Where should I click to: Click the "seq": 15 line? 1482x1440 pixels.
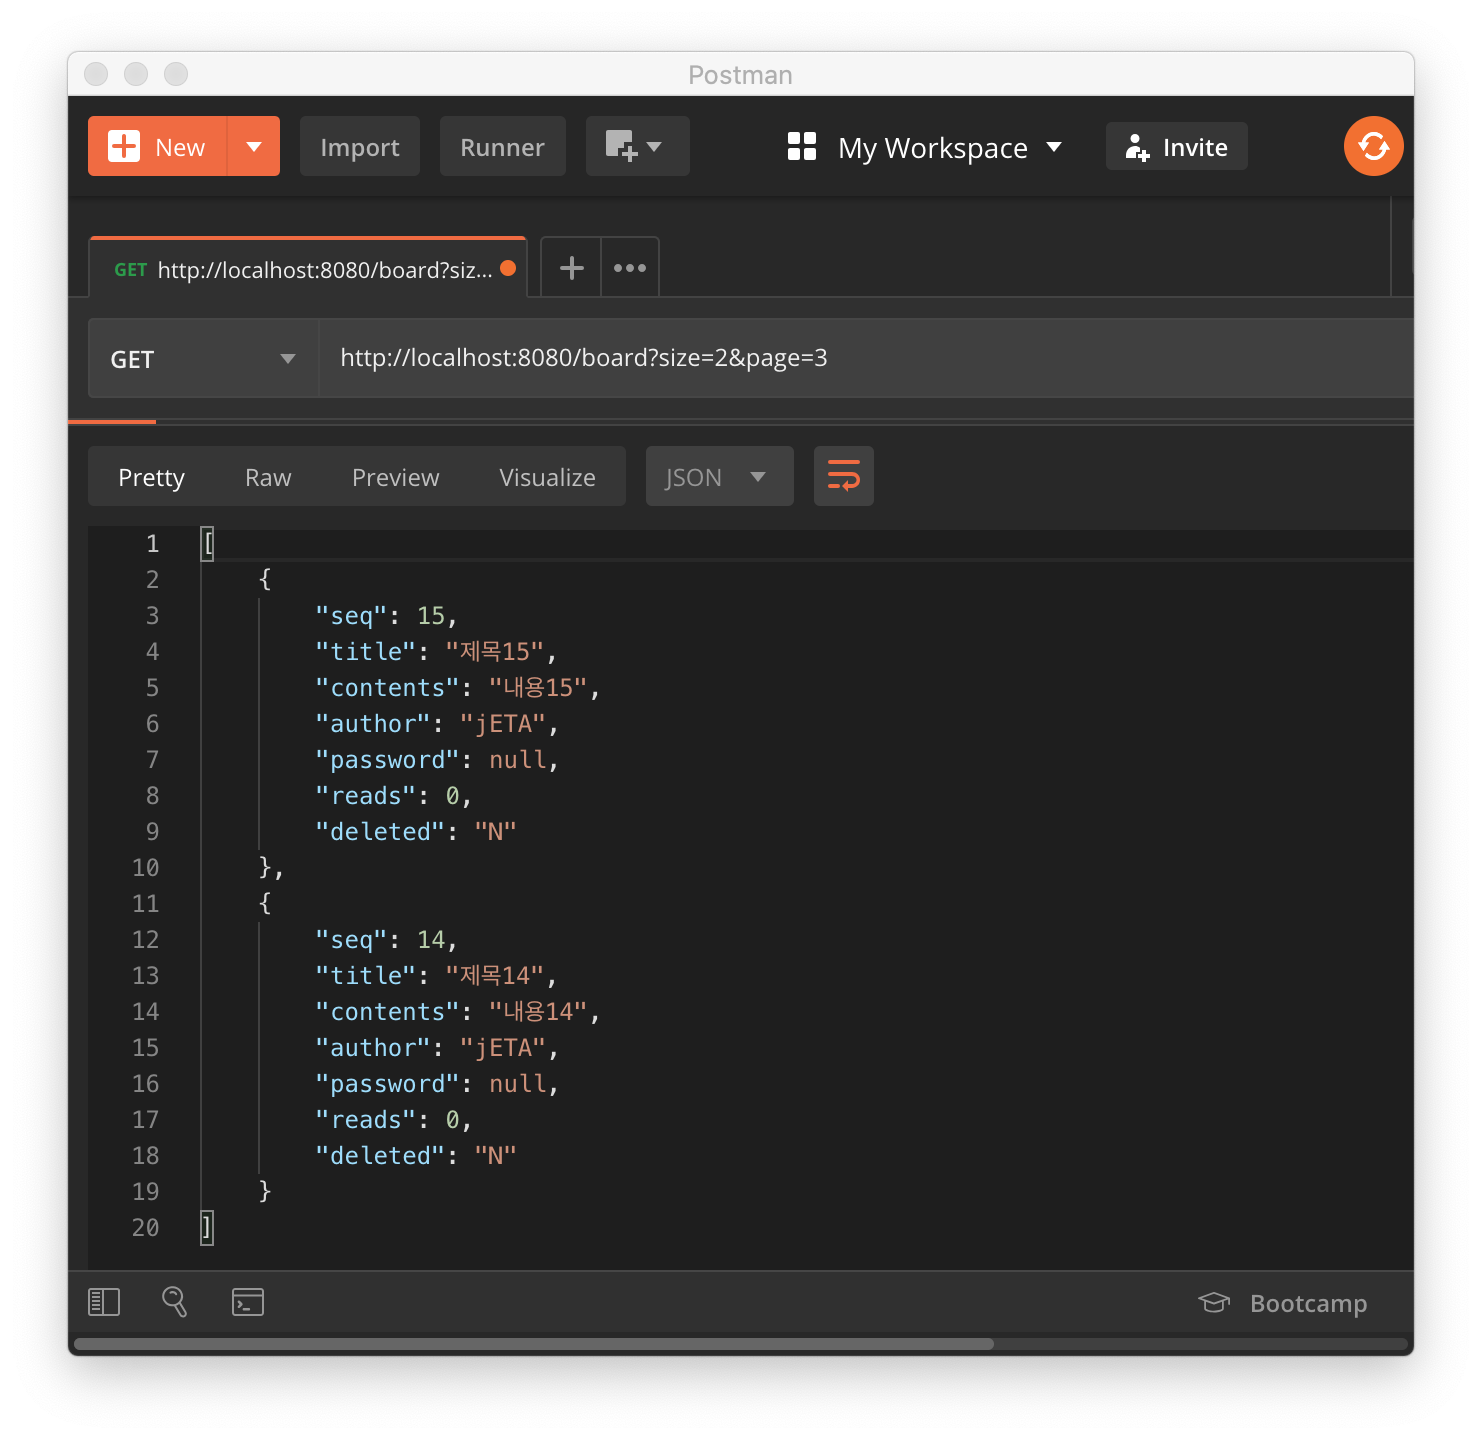point(386,615)
